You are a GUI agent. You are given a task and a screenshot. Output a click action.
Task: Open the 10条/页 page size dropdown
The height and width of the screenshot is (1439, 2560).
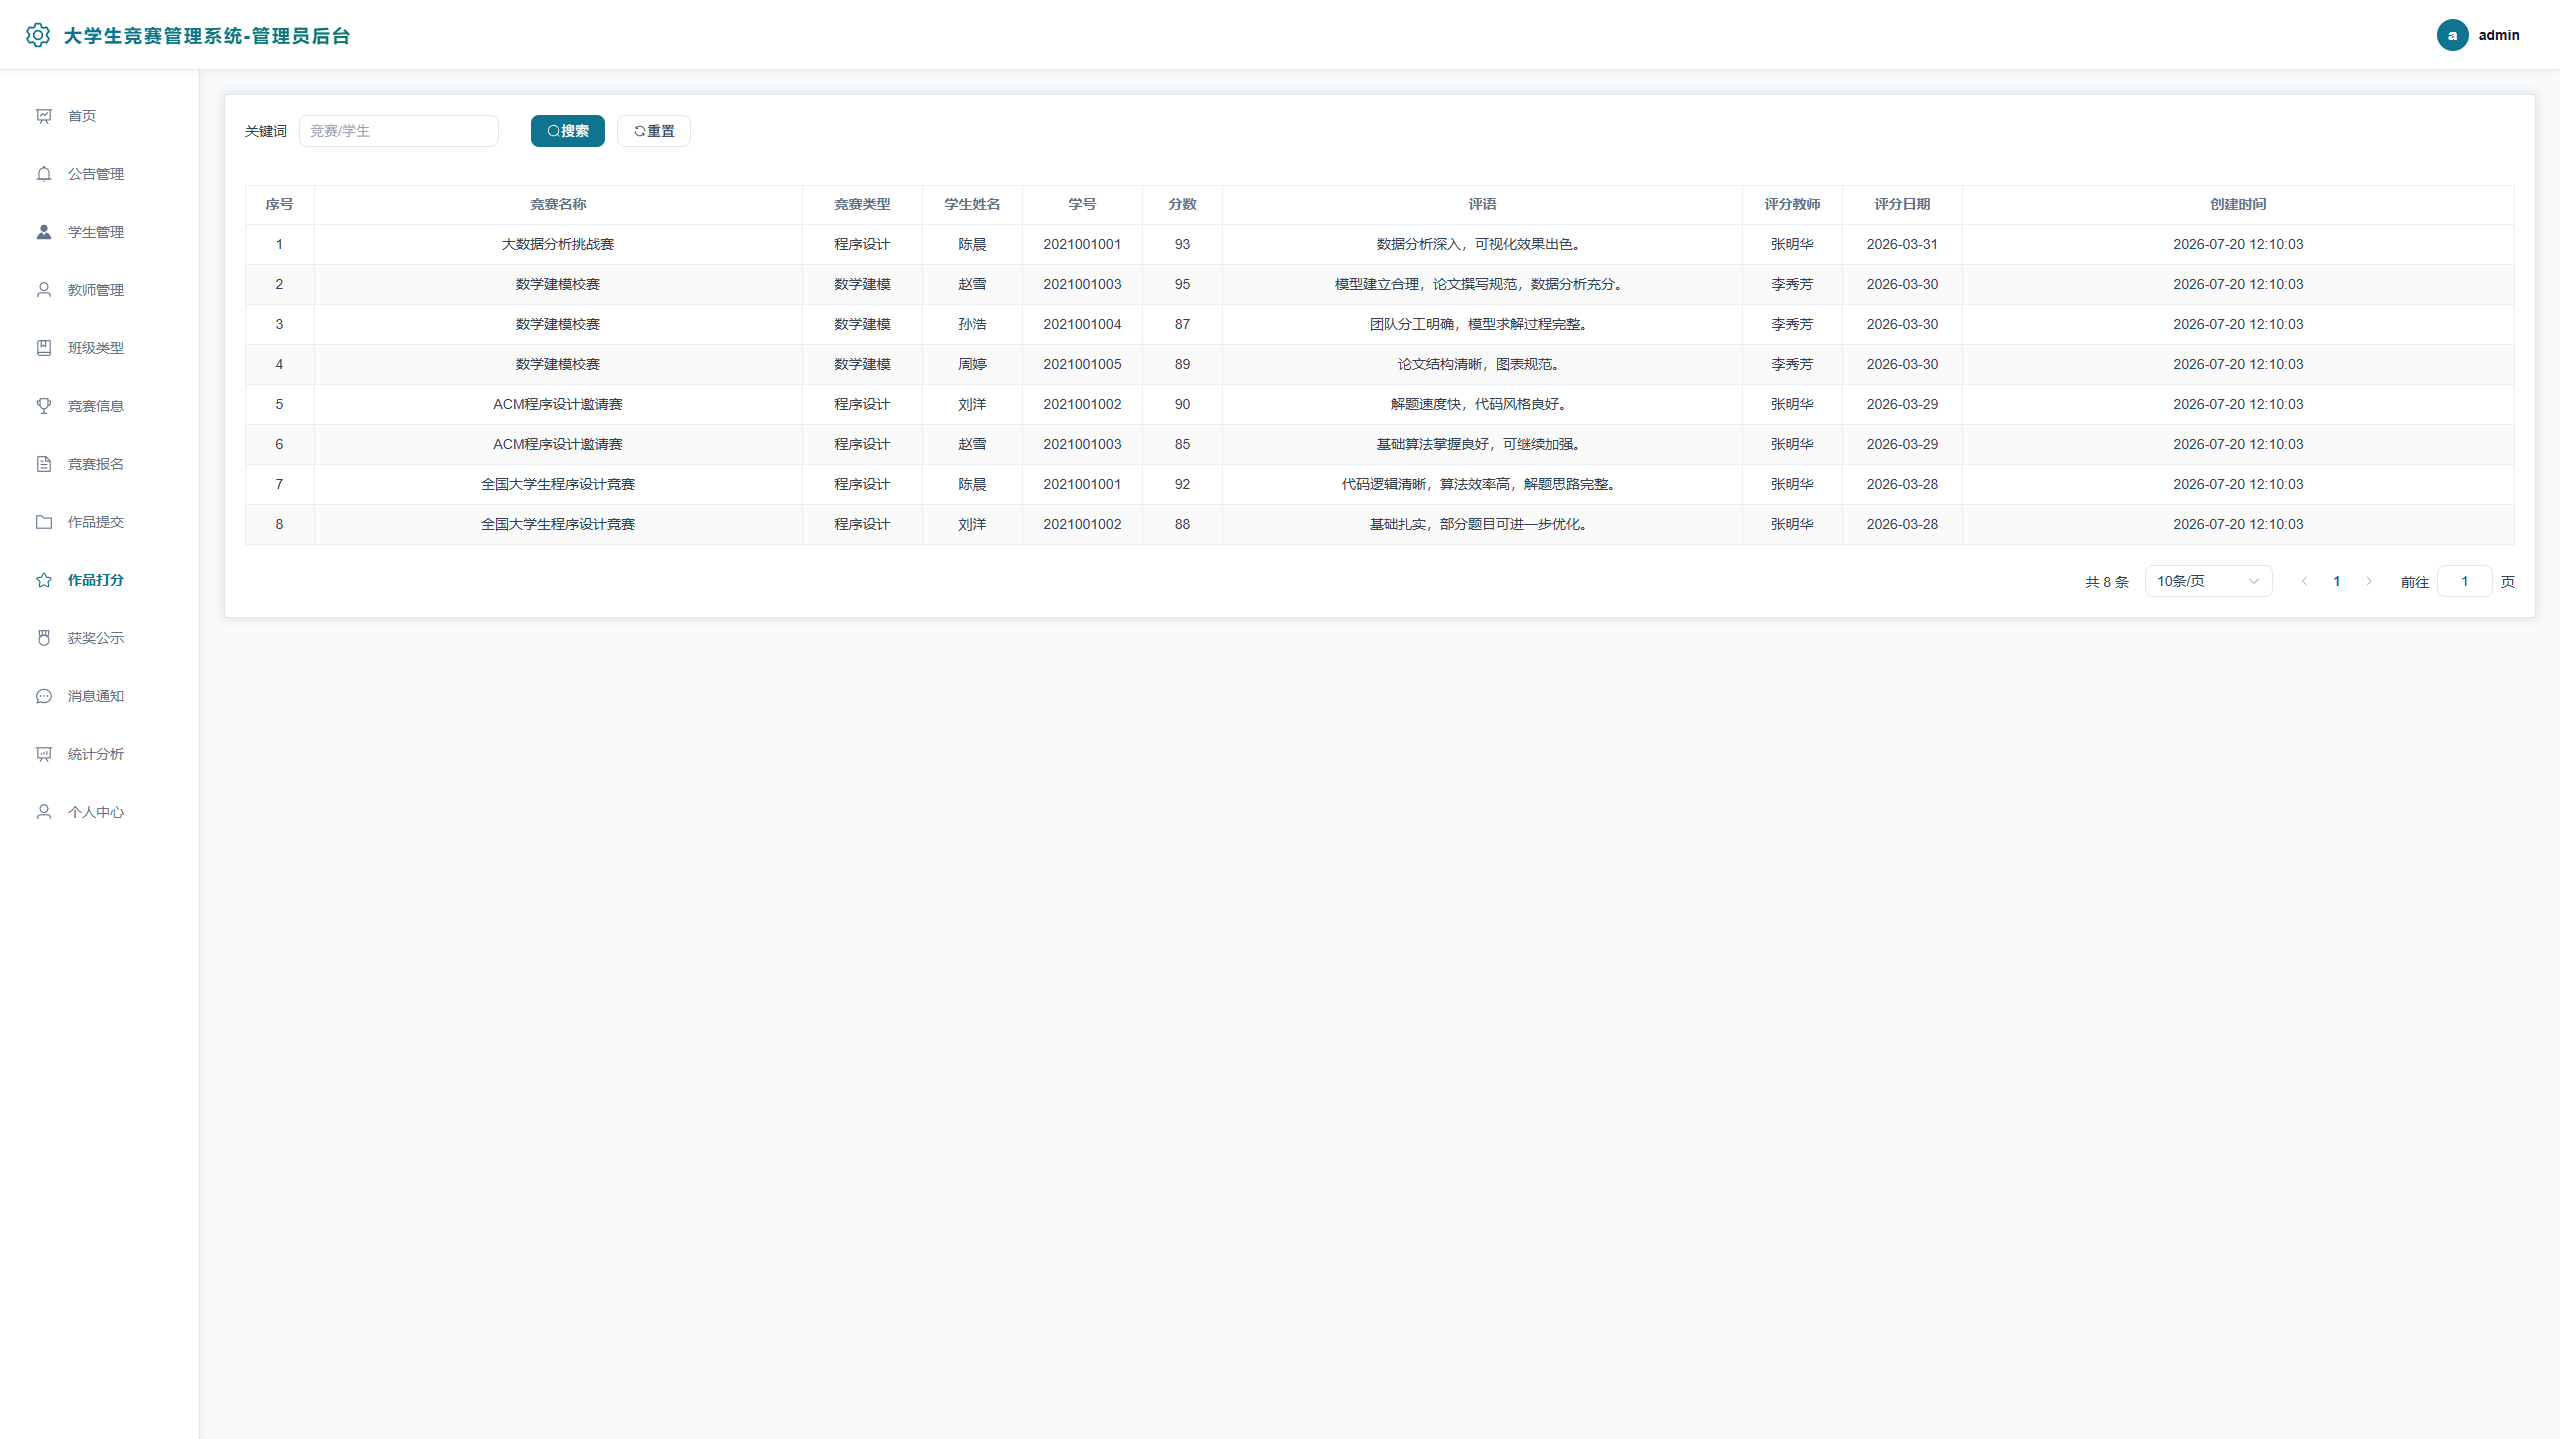click(x=2208, y=581)
